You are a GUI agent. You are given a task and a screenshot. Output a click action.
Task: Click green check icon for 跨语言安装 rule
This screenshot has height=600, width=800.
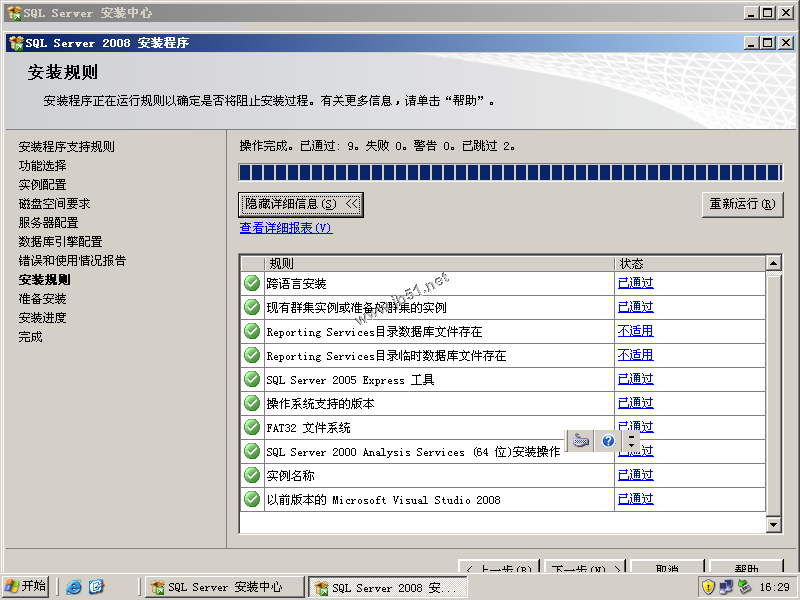[252, 283]
